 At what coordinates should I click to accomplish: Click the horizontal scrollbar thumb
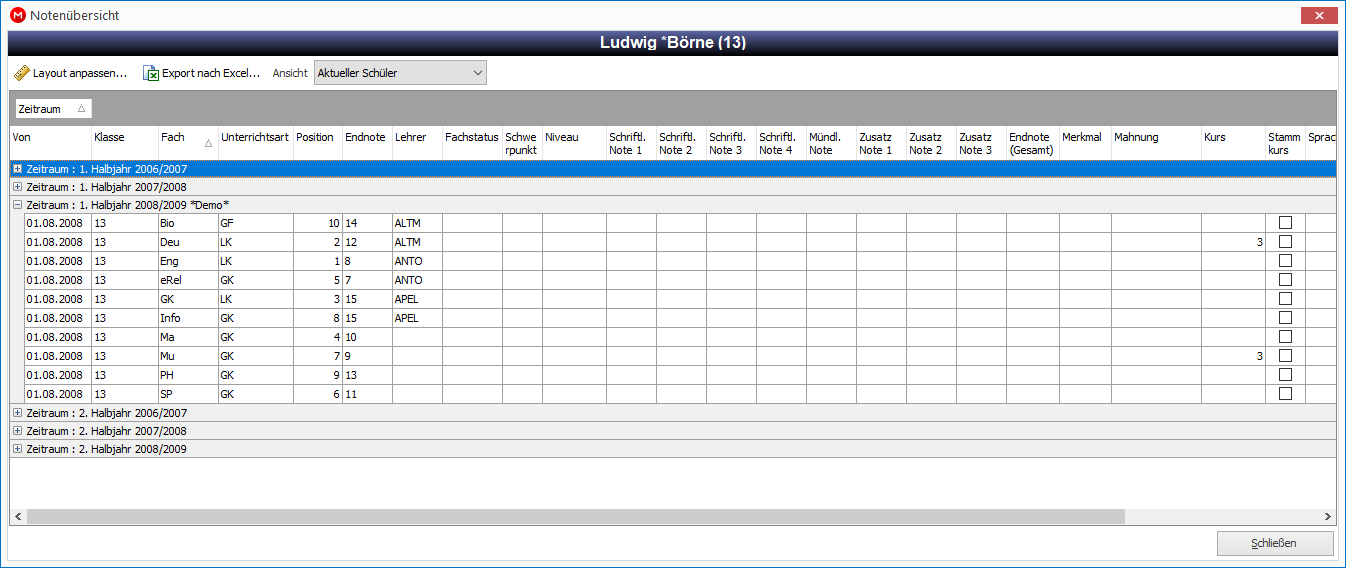click(x=576, y=517)
